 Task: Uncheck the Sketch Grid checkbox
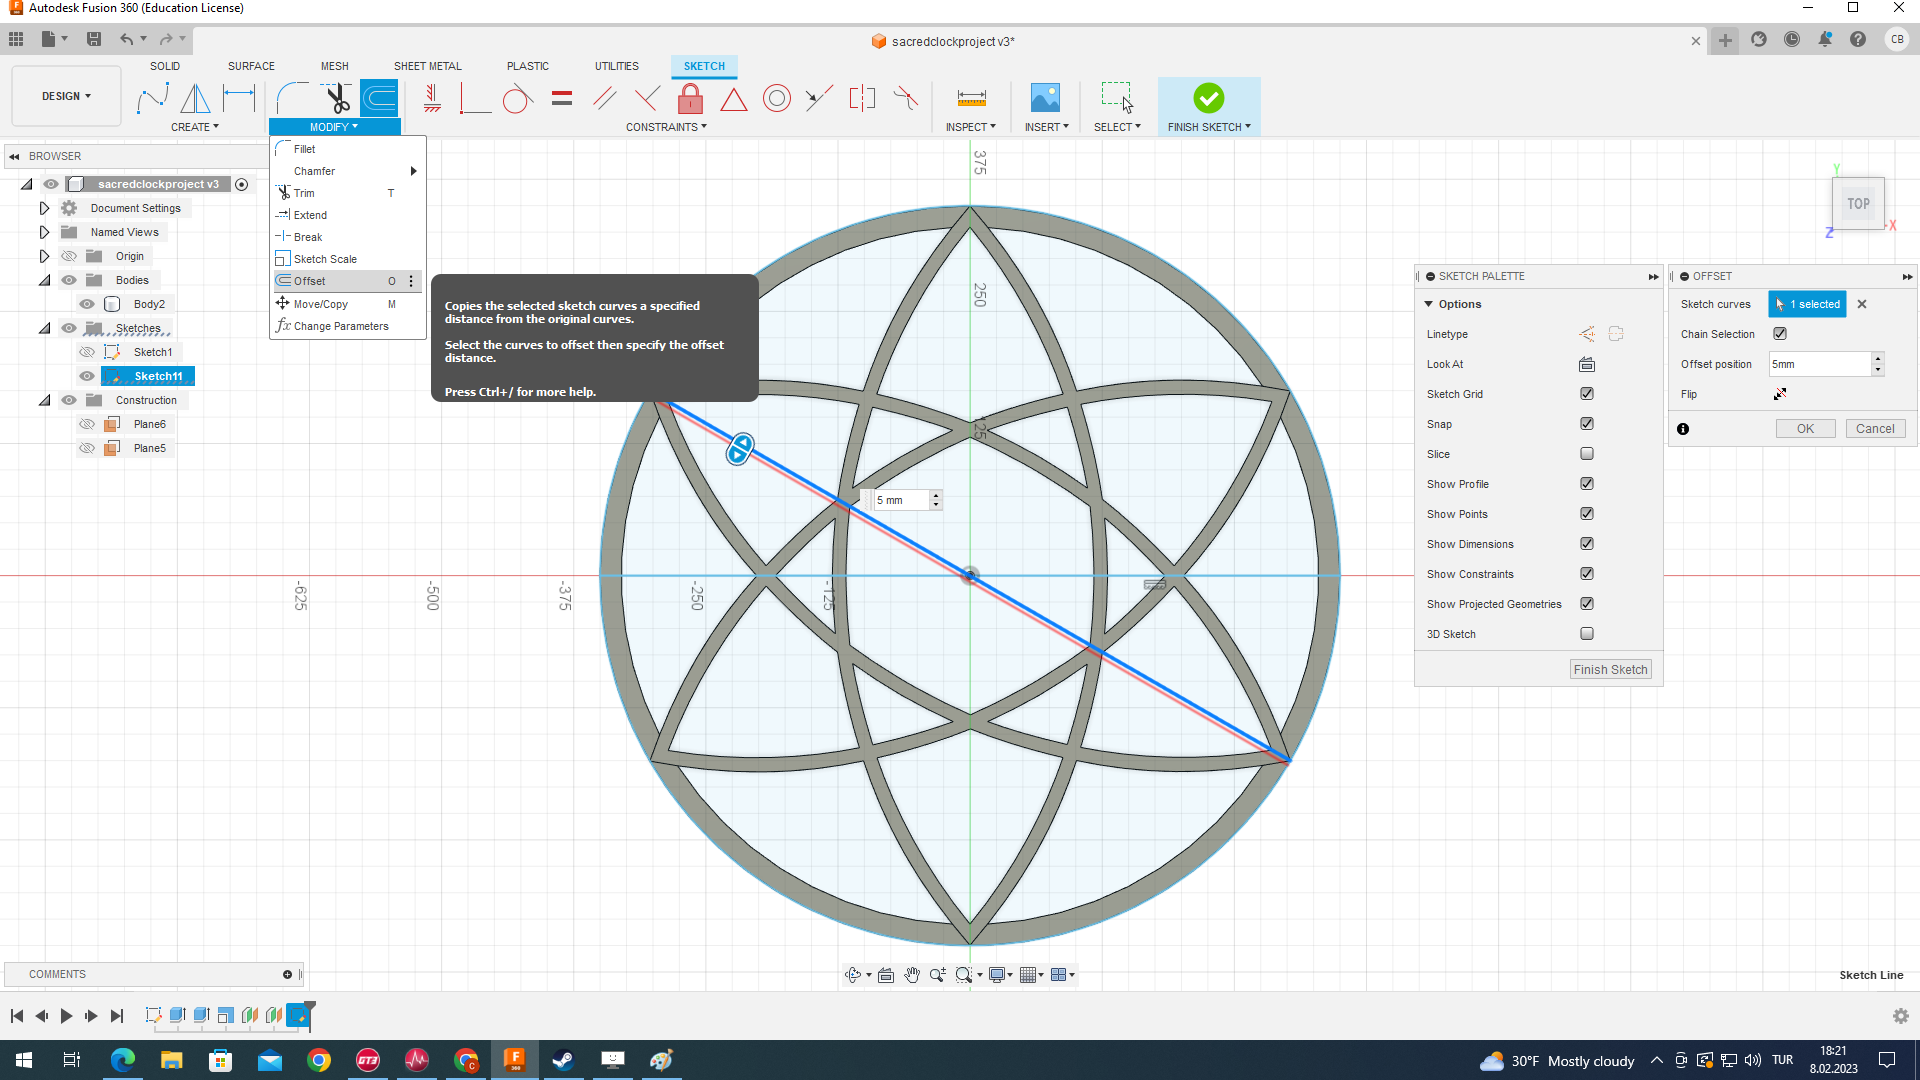pos(1587,394)
